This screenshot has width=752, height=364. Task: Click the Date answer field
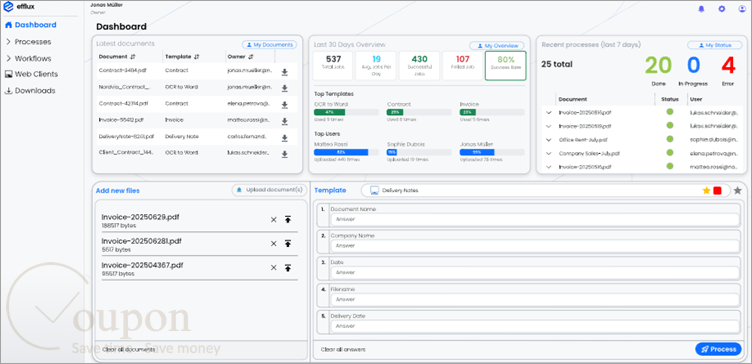tap(535, 272)
